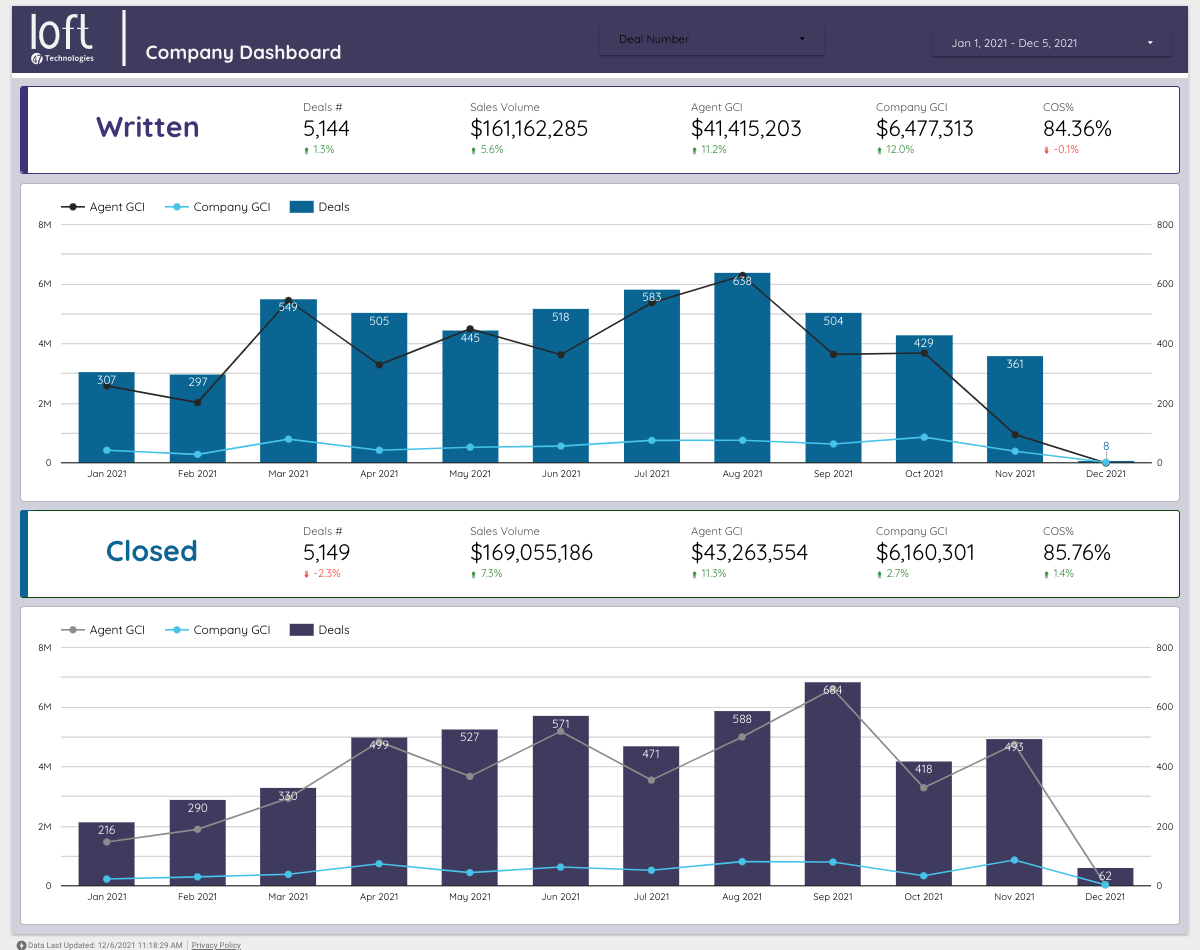Click the bar labeled 62
Screen dimensions: 1200x950
coord(1105,877)
